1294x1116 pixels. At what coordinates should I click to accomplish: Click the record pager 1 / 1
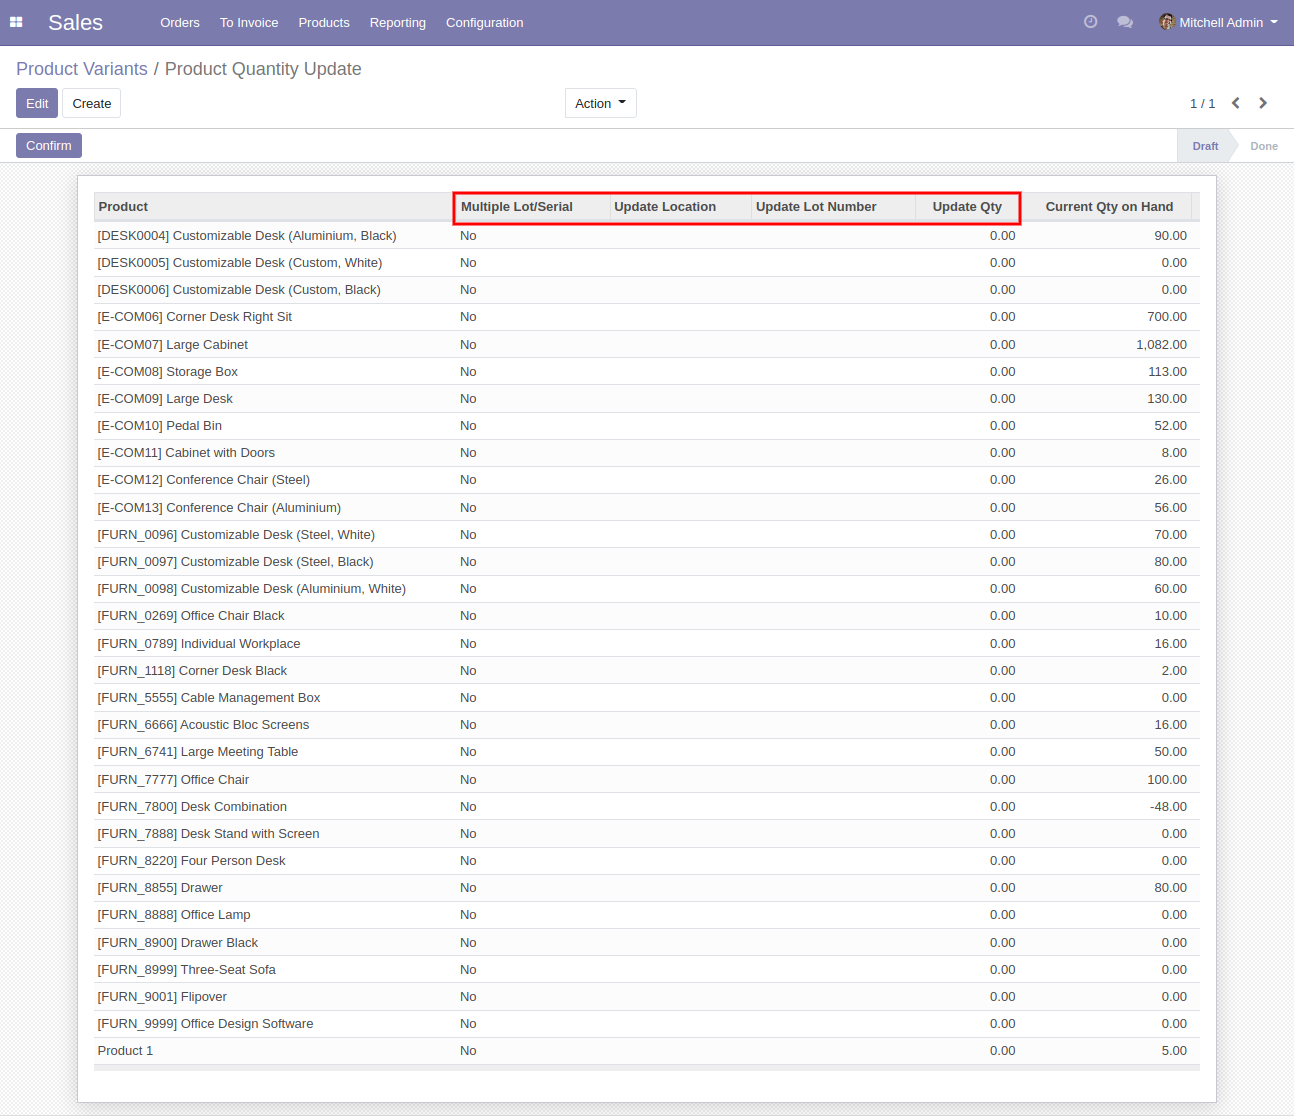pyautogui.click(x=1202, y=103)
